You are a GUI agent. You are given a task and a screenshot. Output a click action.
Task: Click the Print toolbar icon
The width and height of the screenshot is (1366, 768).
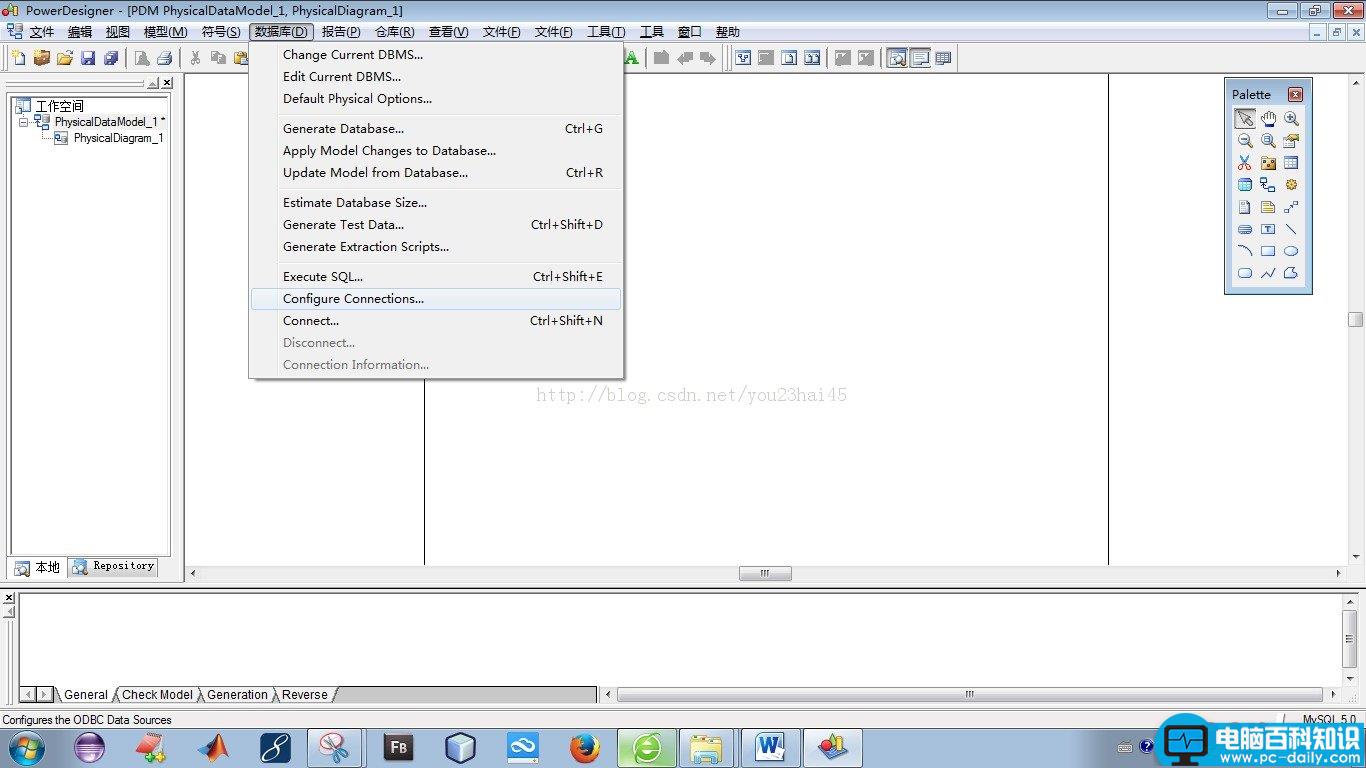pyautogui.click(x=164, y=58)
